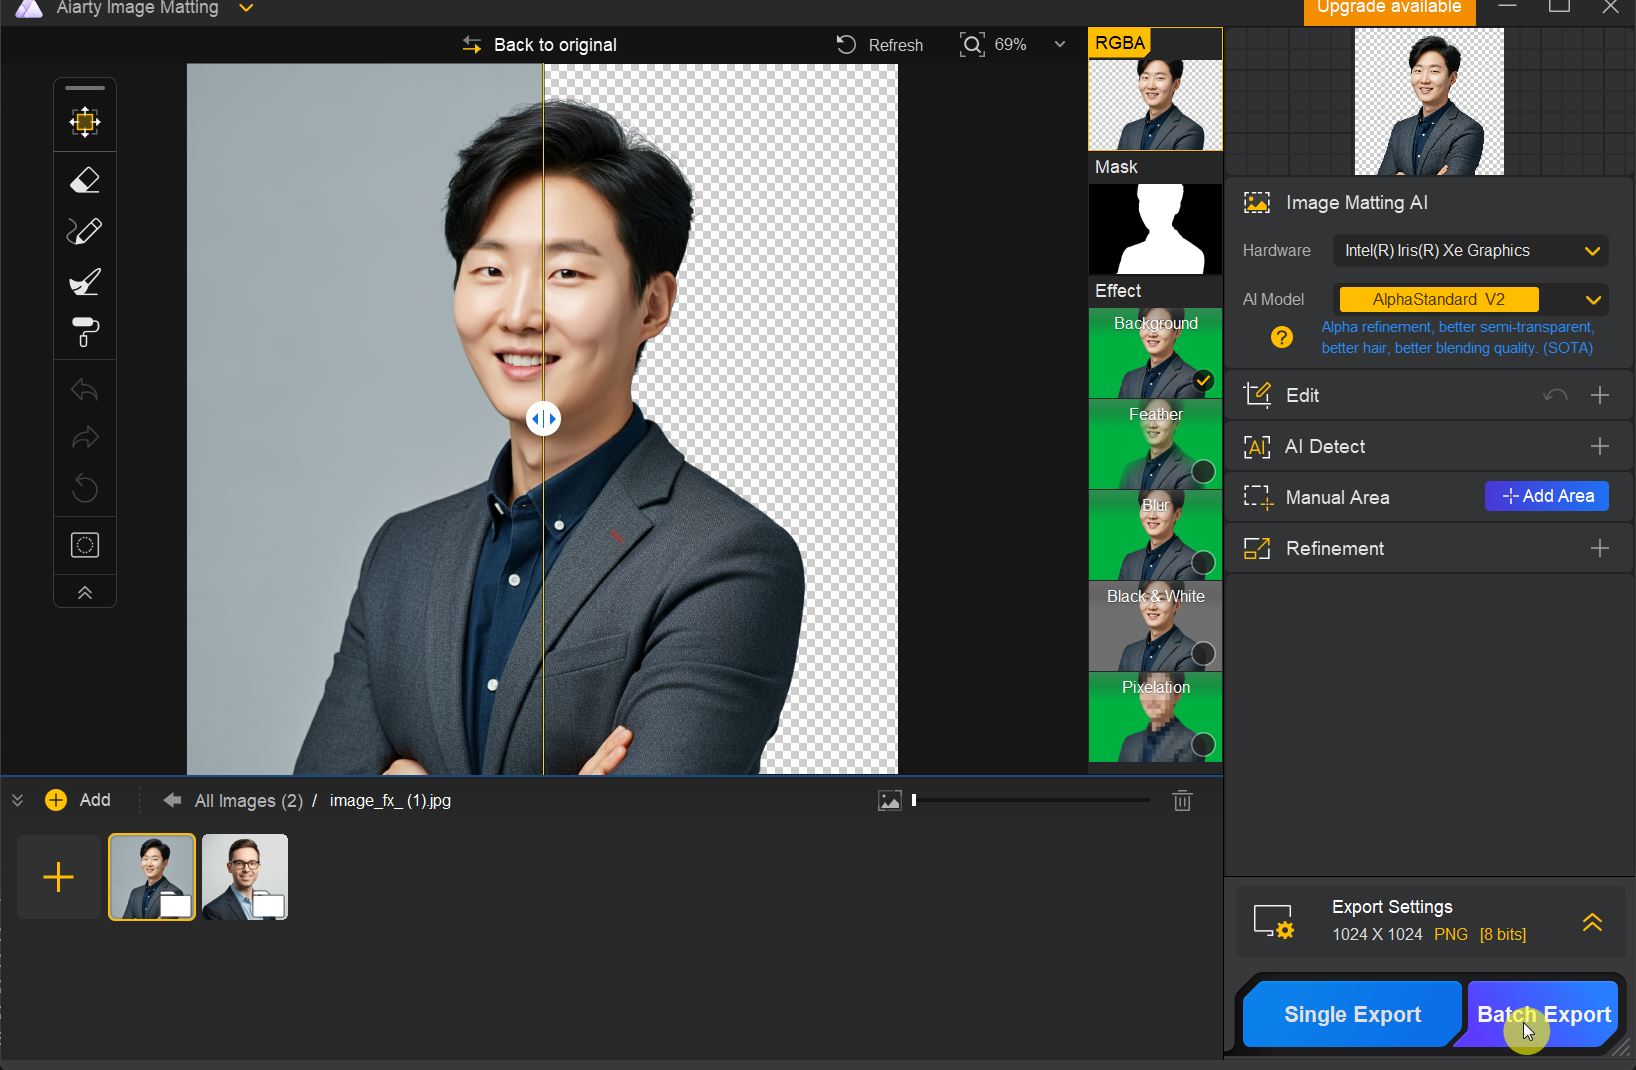Click the image_fx_ (1).jpg filename
Screen dimensions: 1636x1070
[390, 801]
